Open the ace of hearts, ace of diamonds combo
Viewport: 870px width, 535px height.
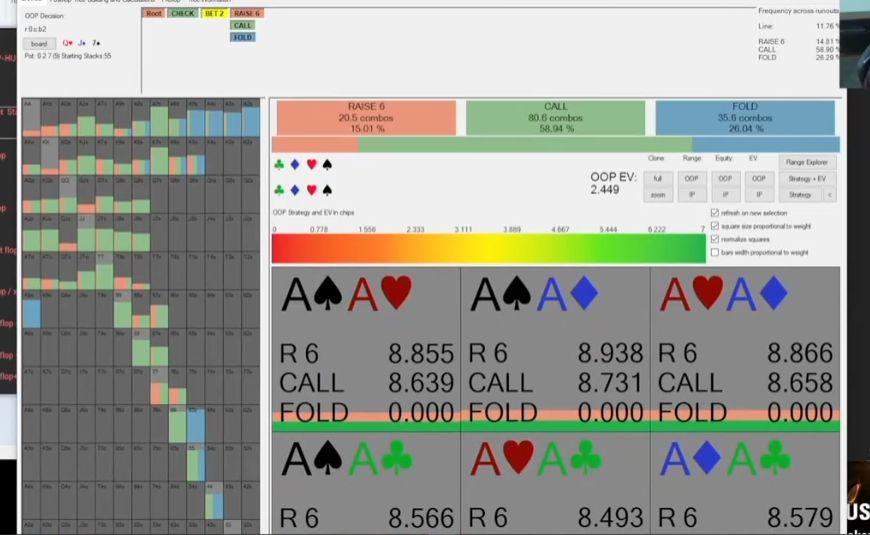[x=745, y=349]
